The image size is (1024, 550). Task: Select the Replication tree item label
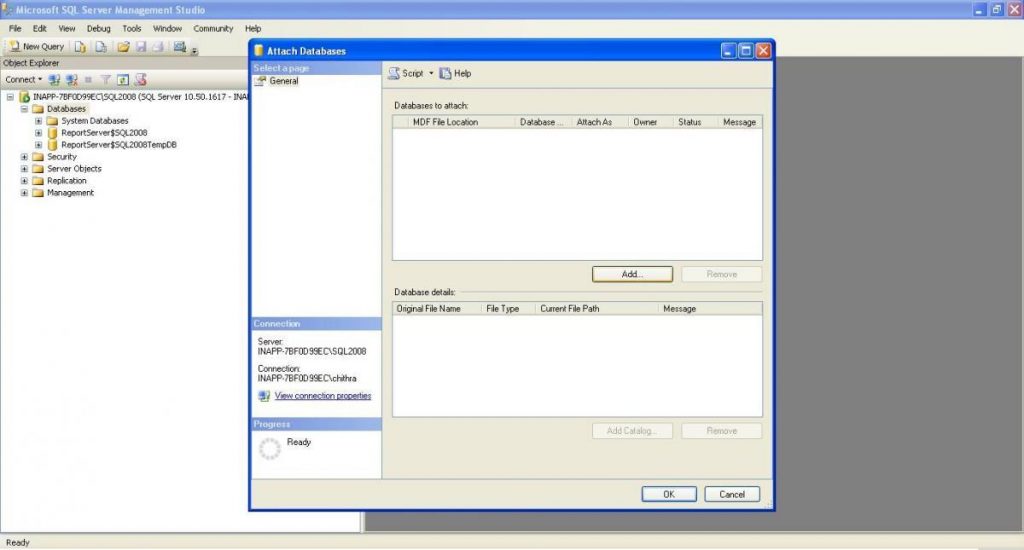click(67, 181)
